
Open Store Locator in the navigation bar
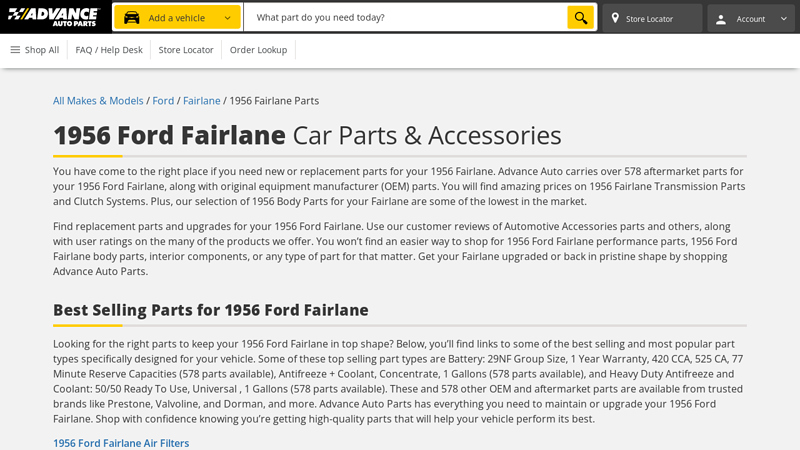(186, 50)
